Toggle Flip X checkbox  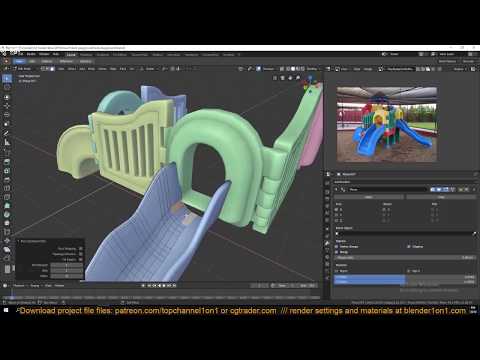(x=432, y=210)
